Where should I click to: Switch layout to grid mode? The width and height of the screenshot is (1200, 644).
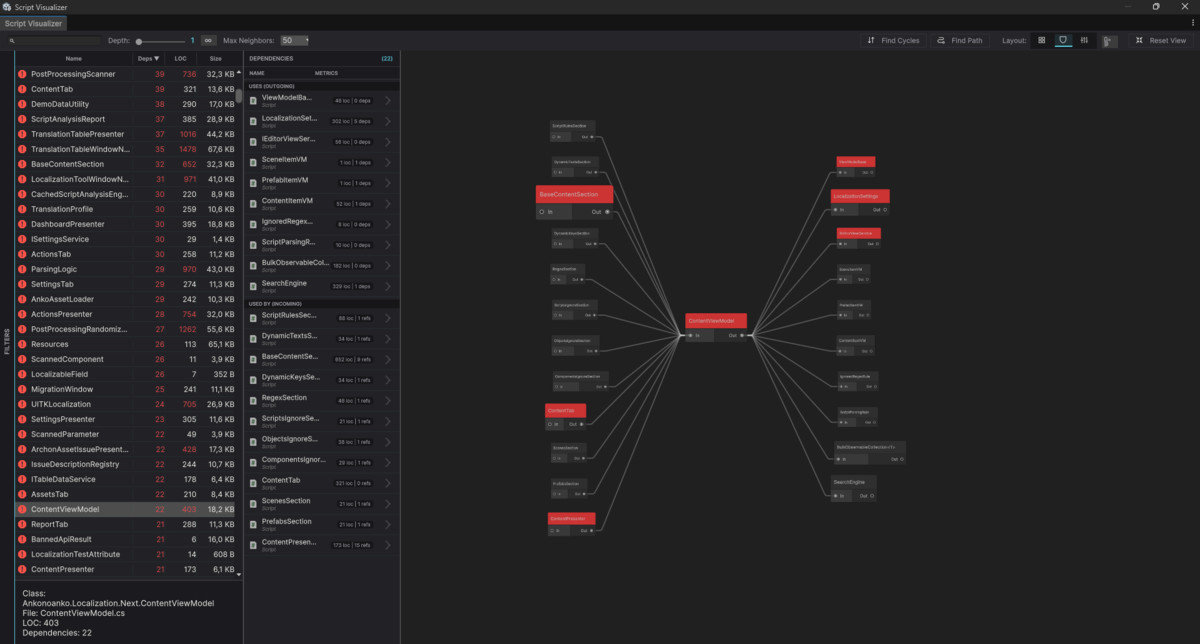coord(1042,40)
